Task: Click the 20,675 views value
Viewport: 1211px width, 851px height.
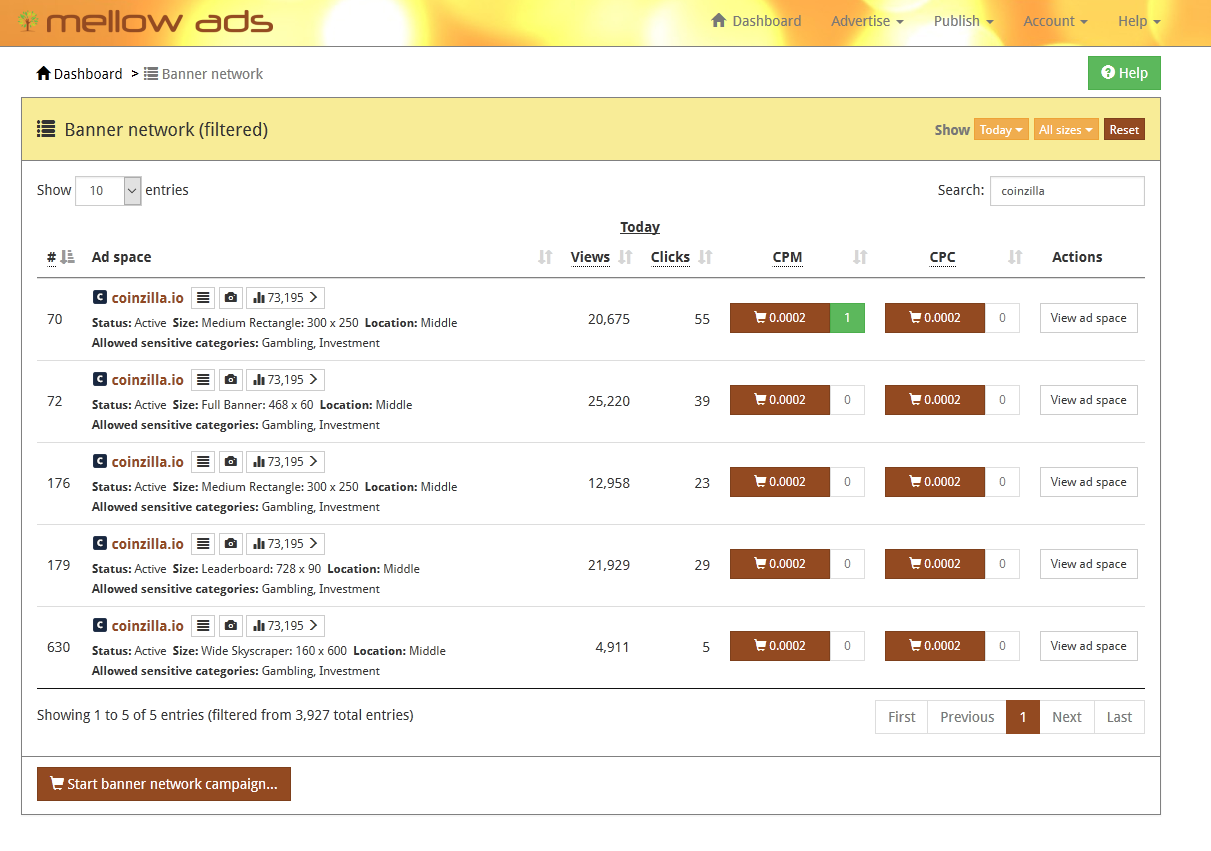Action: [x=609, y=319]
